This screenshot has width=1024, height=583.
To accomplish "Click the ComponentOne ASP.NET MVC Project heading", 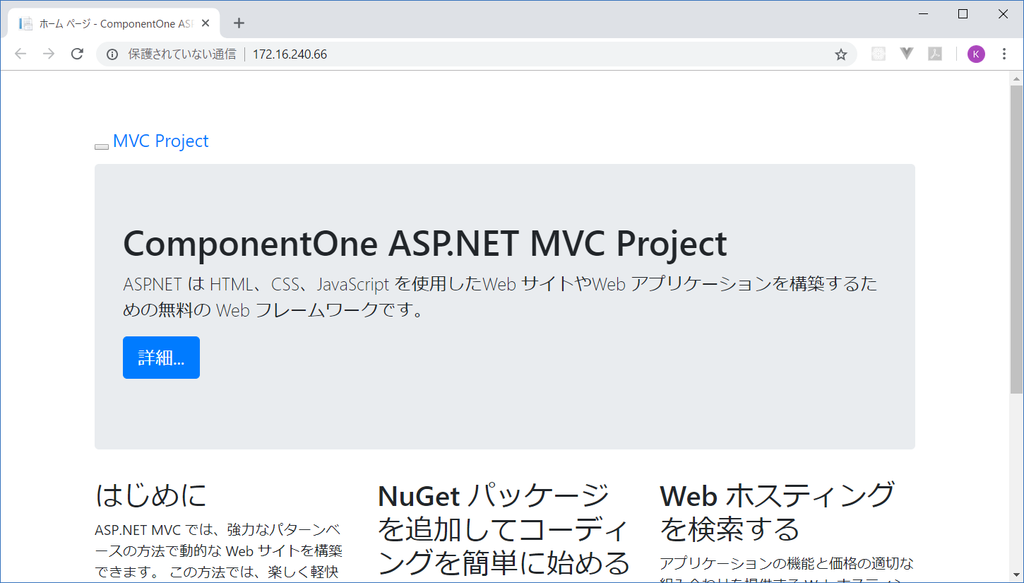I will click(424, 244).
